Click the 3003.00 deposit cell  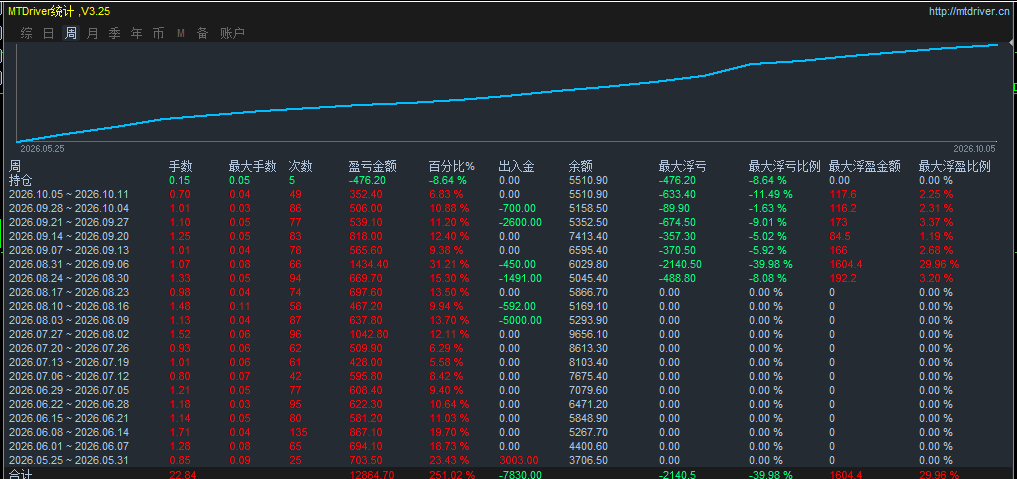[518, 460]
